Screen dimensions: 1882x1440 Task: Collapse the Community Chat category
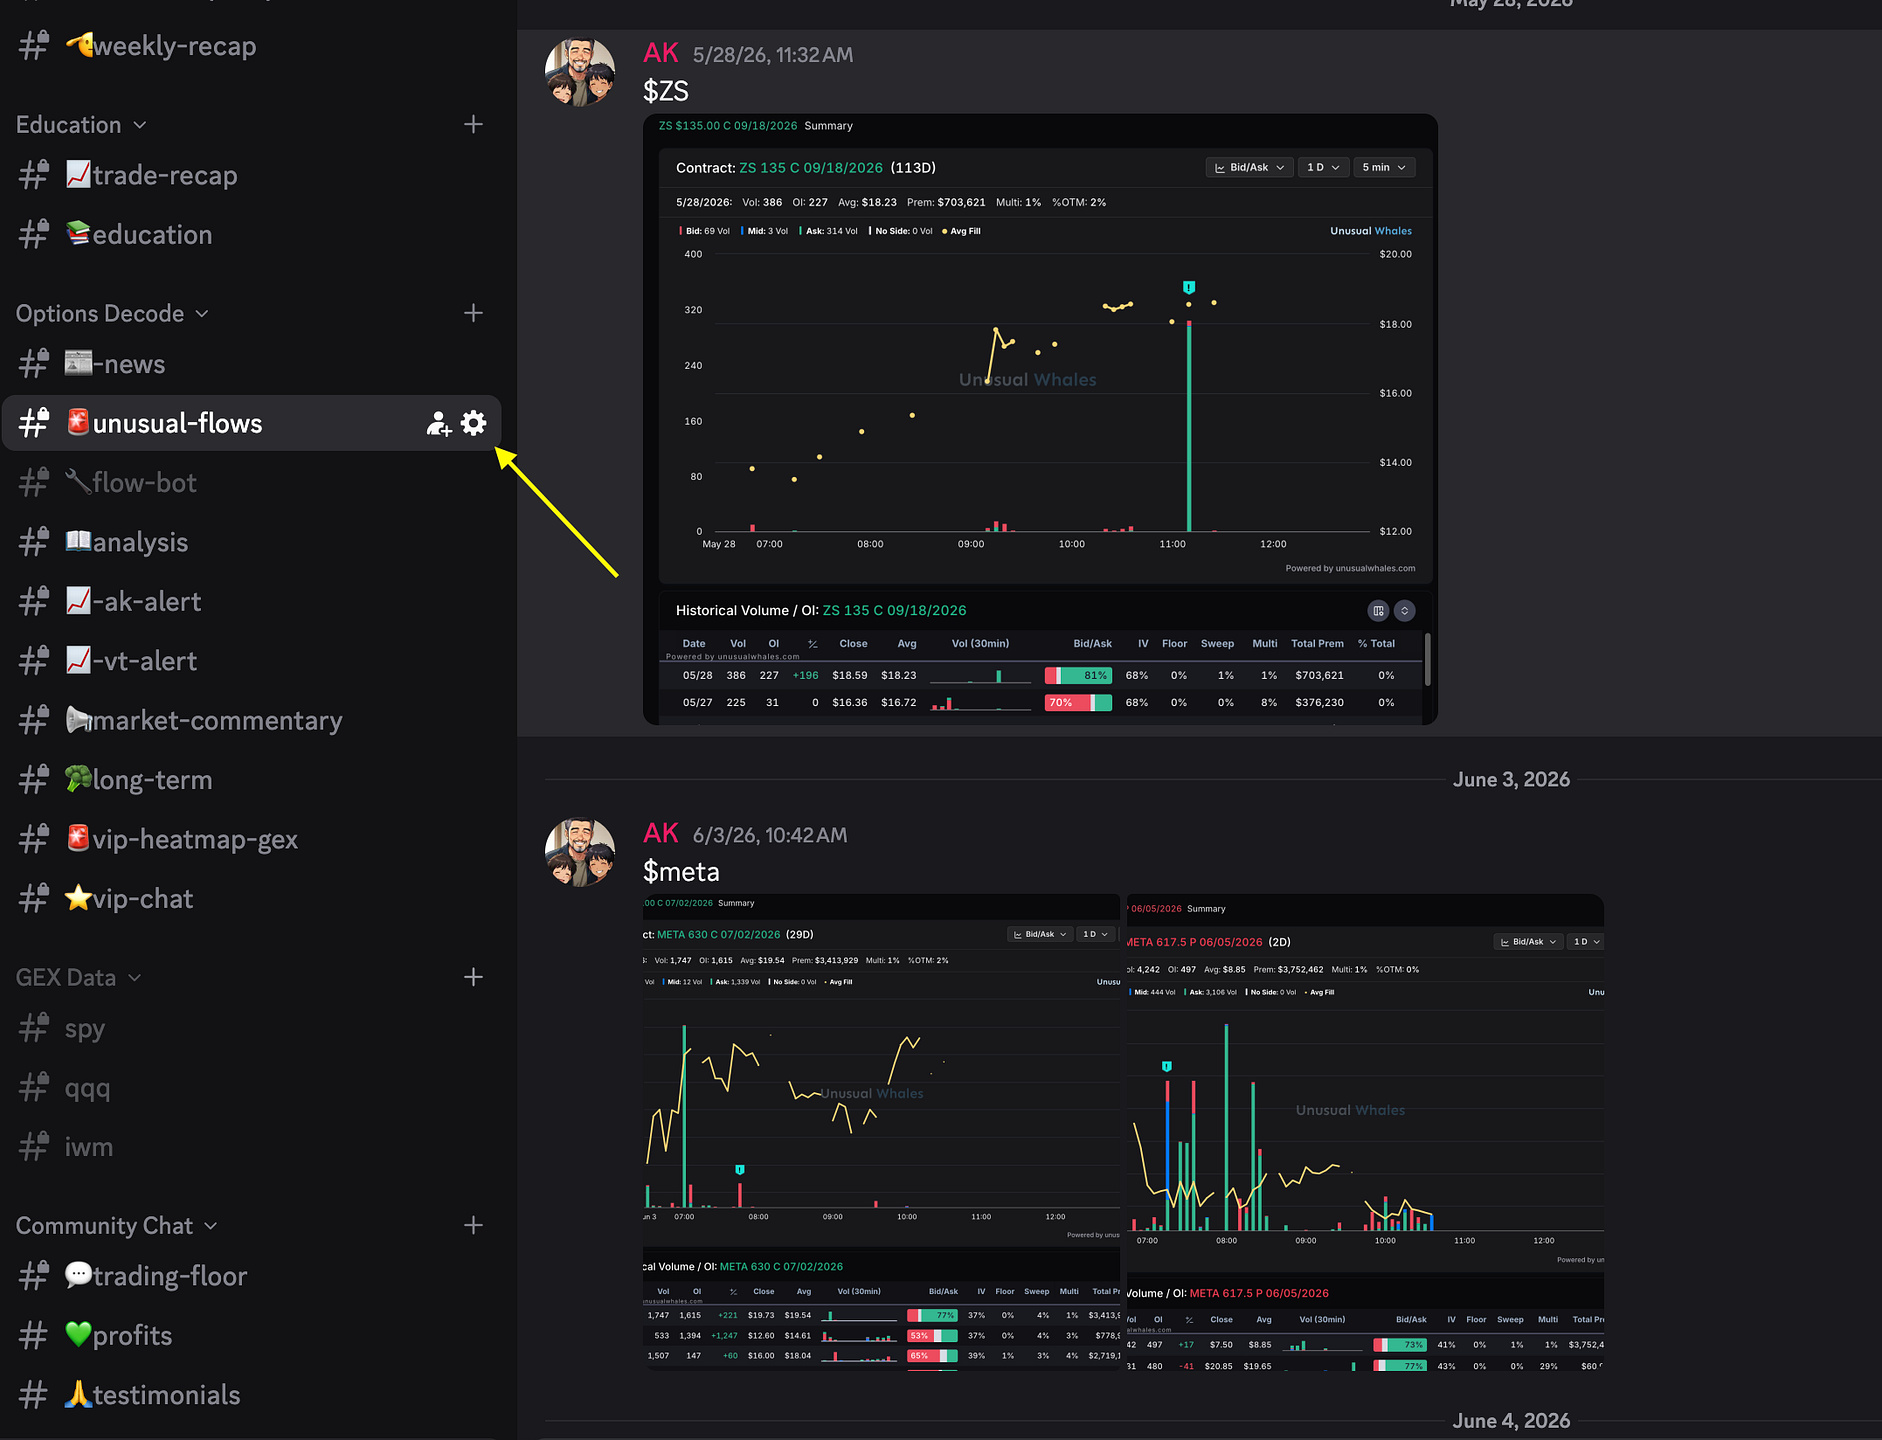point(117,1226)
